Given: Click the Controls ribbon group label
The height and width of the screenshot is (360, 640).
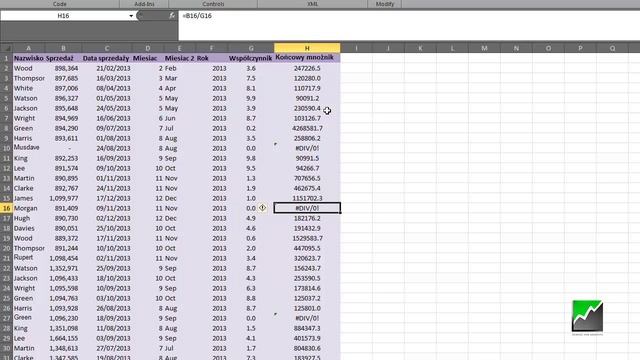Looking at the screenshot, I should click(x=213, y=4).
